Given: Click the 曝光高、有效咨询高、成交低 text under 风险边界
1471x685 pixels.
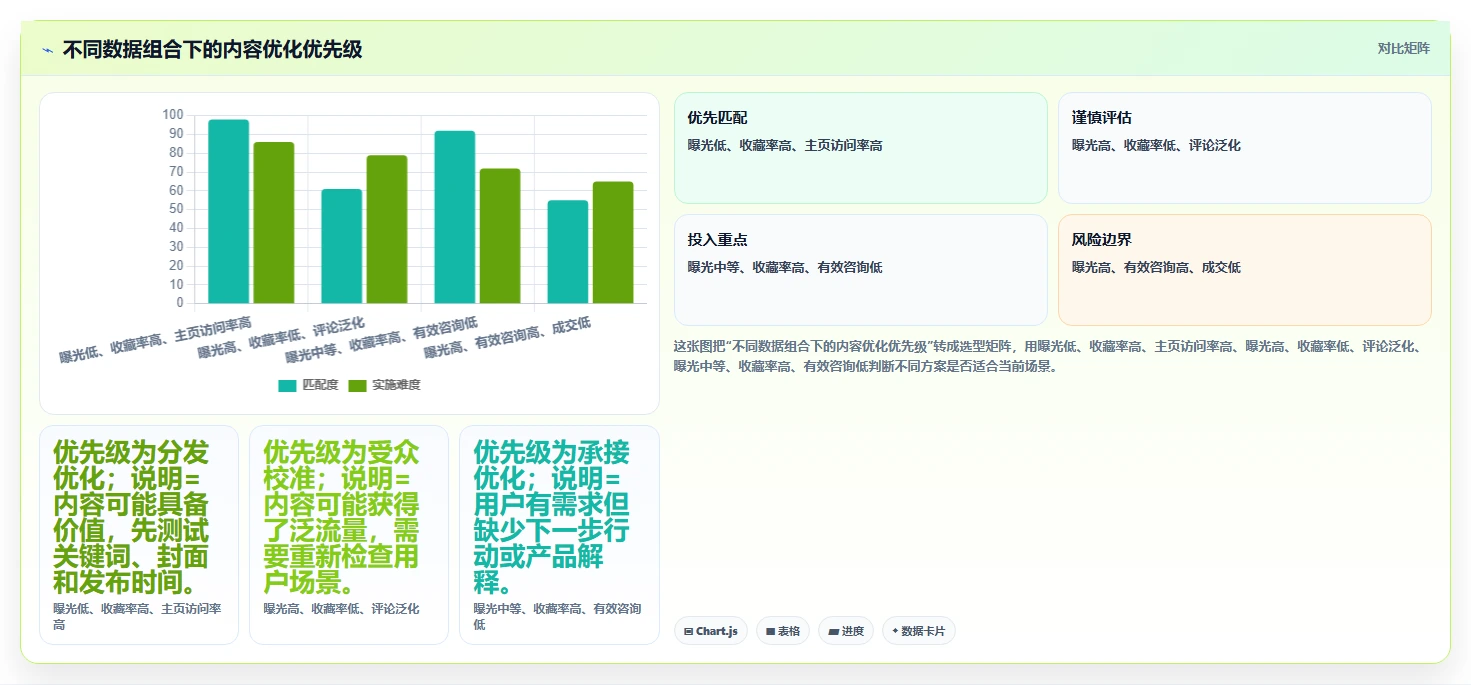Looking at the screenshot, I should tap(1156, 267).
